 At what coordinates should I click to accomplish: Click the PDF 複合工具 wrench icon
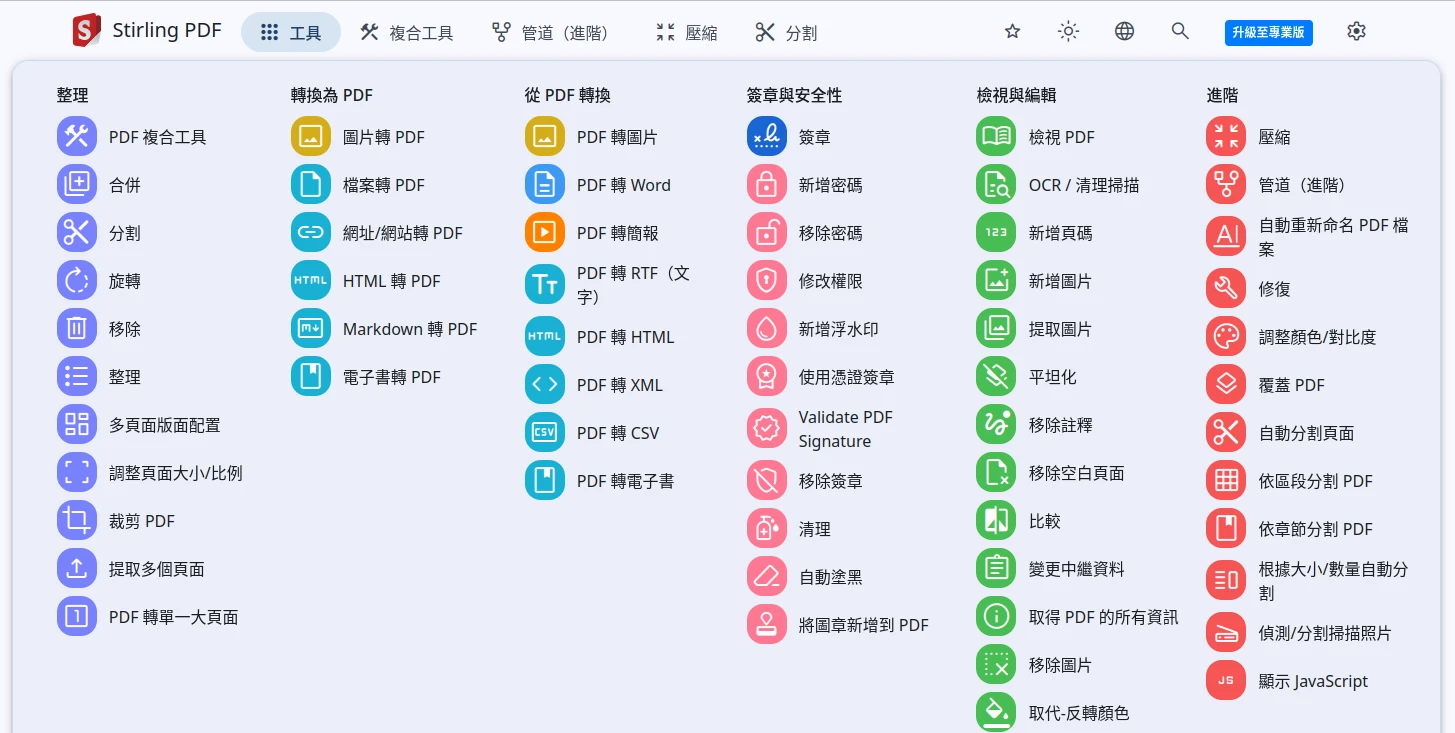point(77,136)
